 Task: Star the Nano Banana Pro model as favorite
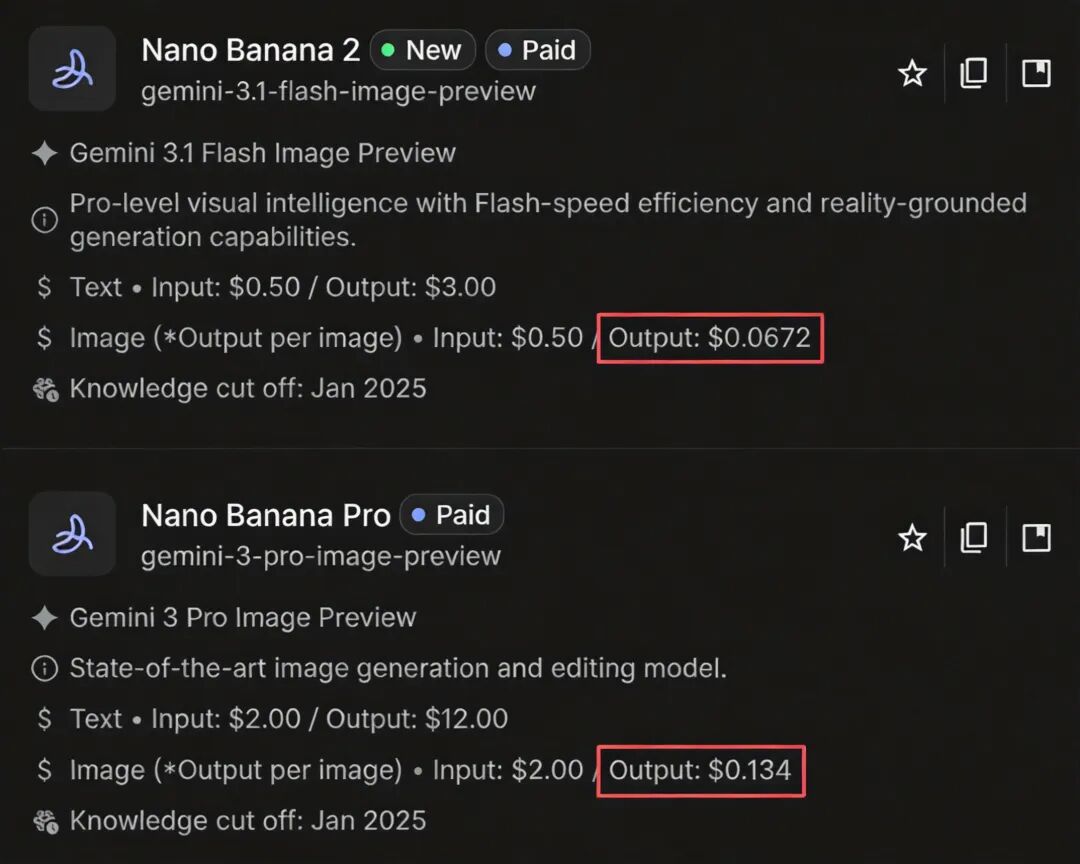(x=912, y=537)
